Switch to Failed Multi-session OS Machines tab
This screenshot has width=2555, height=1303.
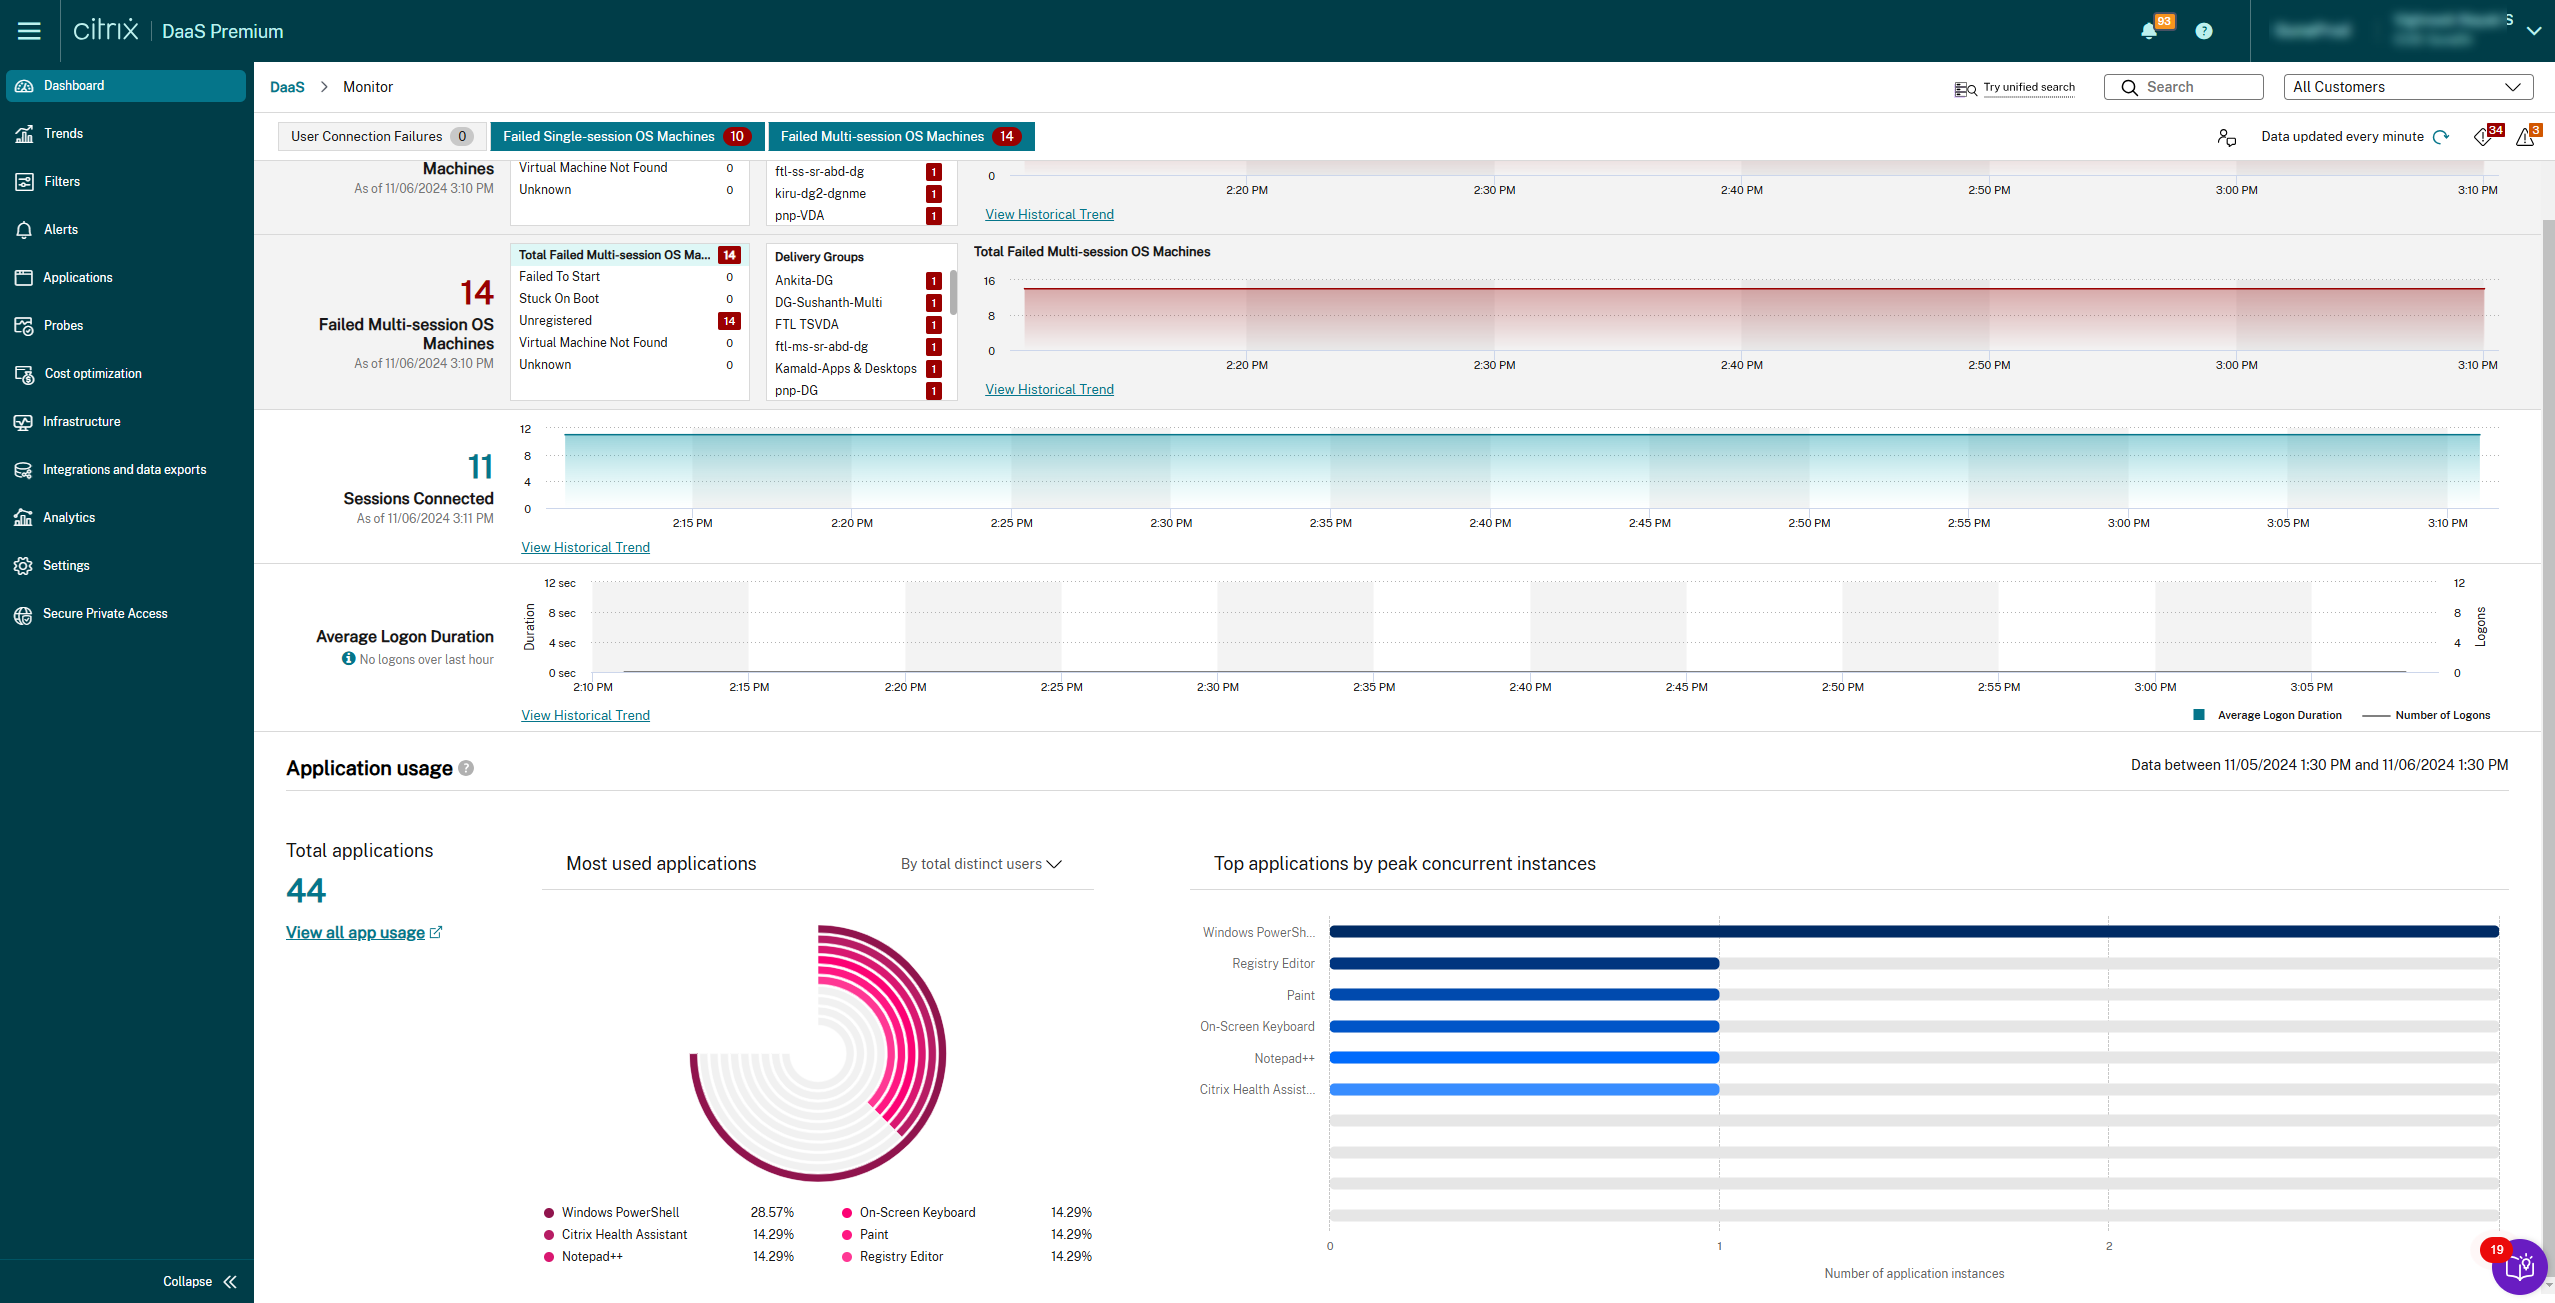(900, 136)
